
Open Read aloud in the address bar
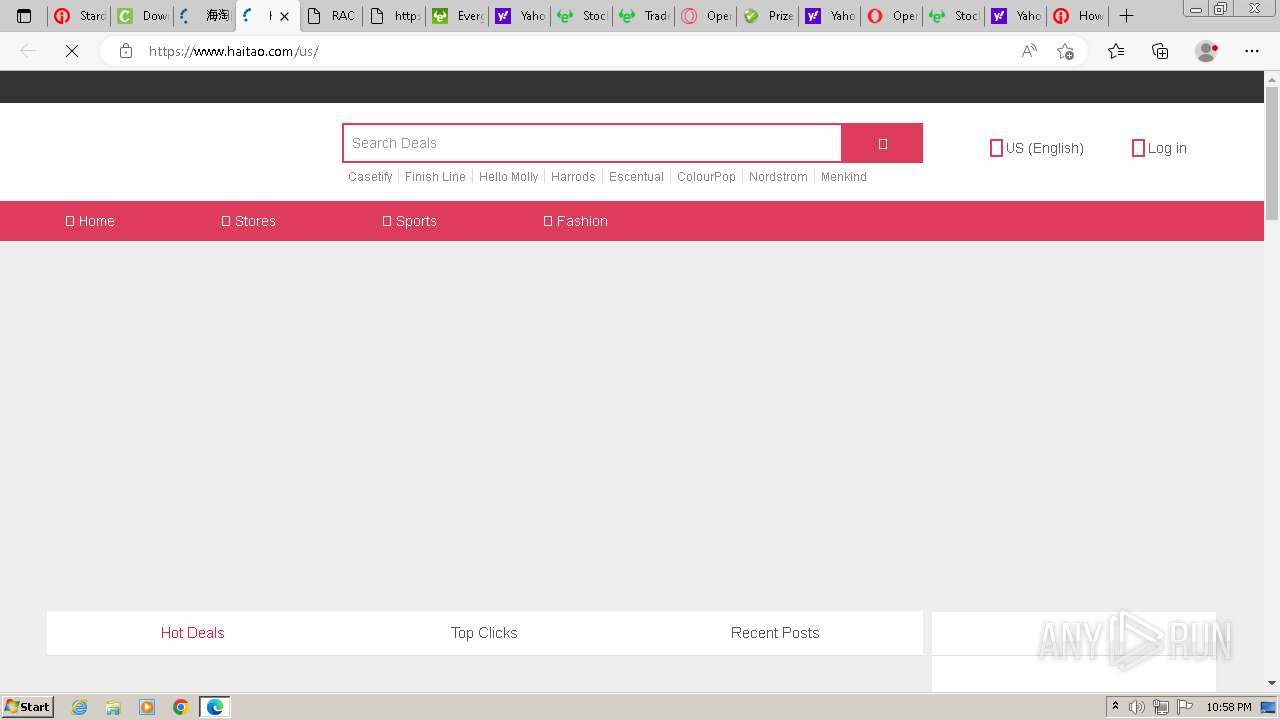point(1029,51)
